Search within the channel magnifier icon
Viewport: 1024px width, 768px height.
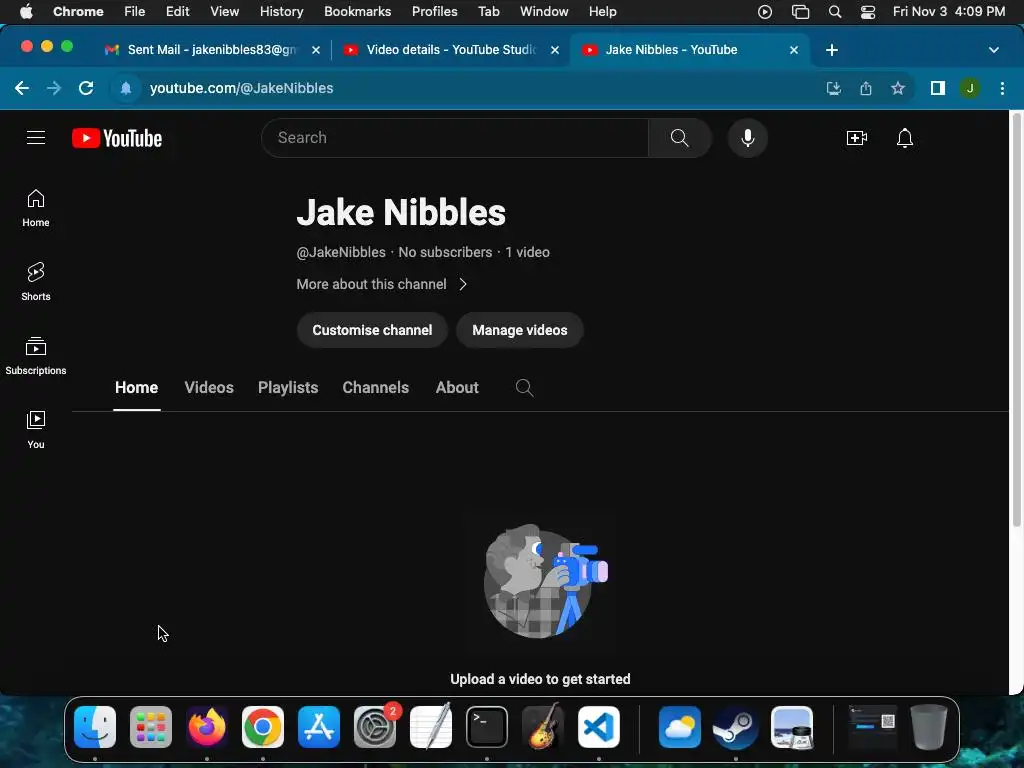point(524,388)
